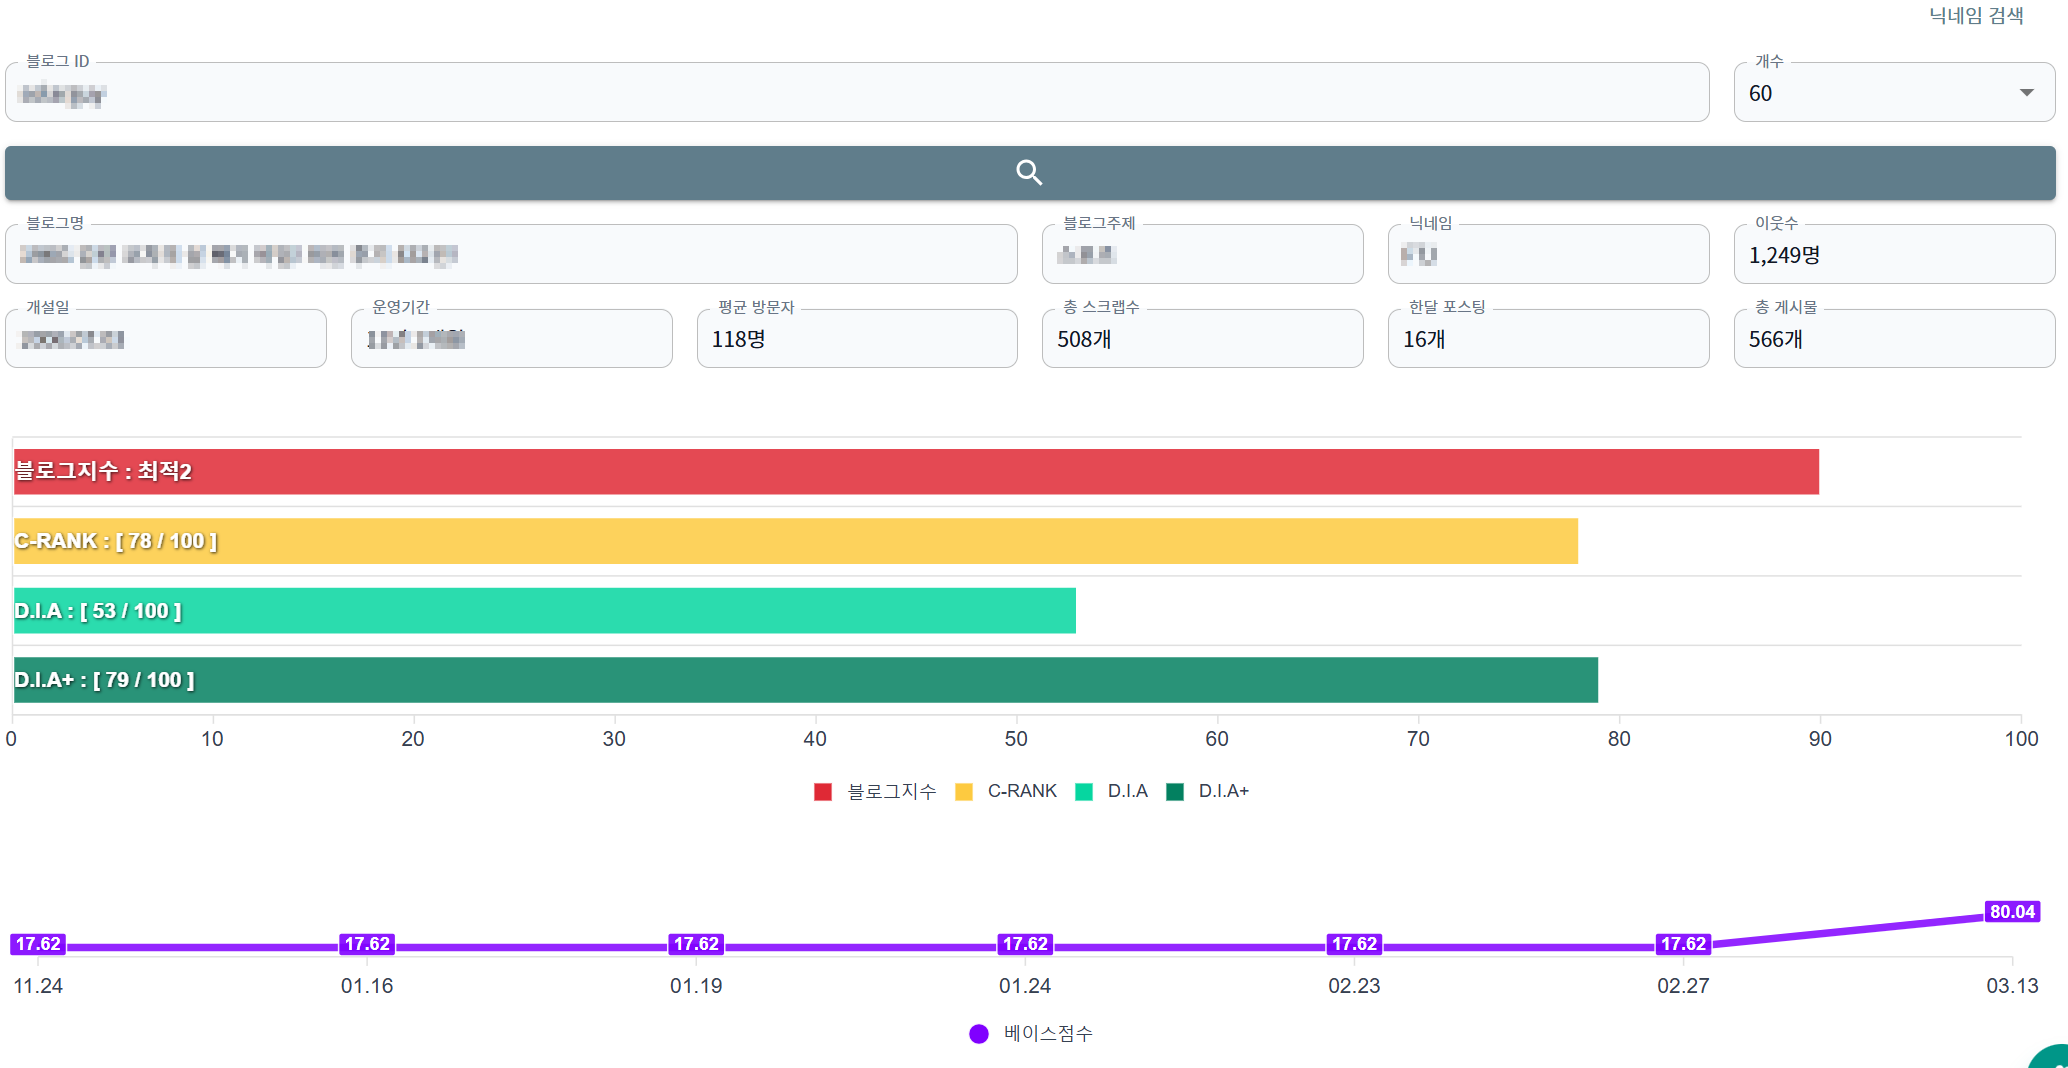The width and height of the screenshot is (2068, 1068).
Task: Open the 닉네임 검색 tab
Action: (x=1976, y=16)
